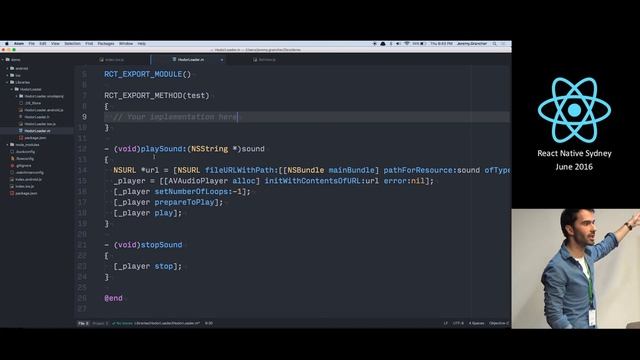Click the stopSound method declaration

coord(143,245)
